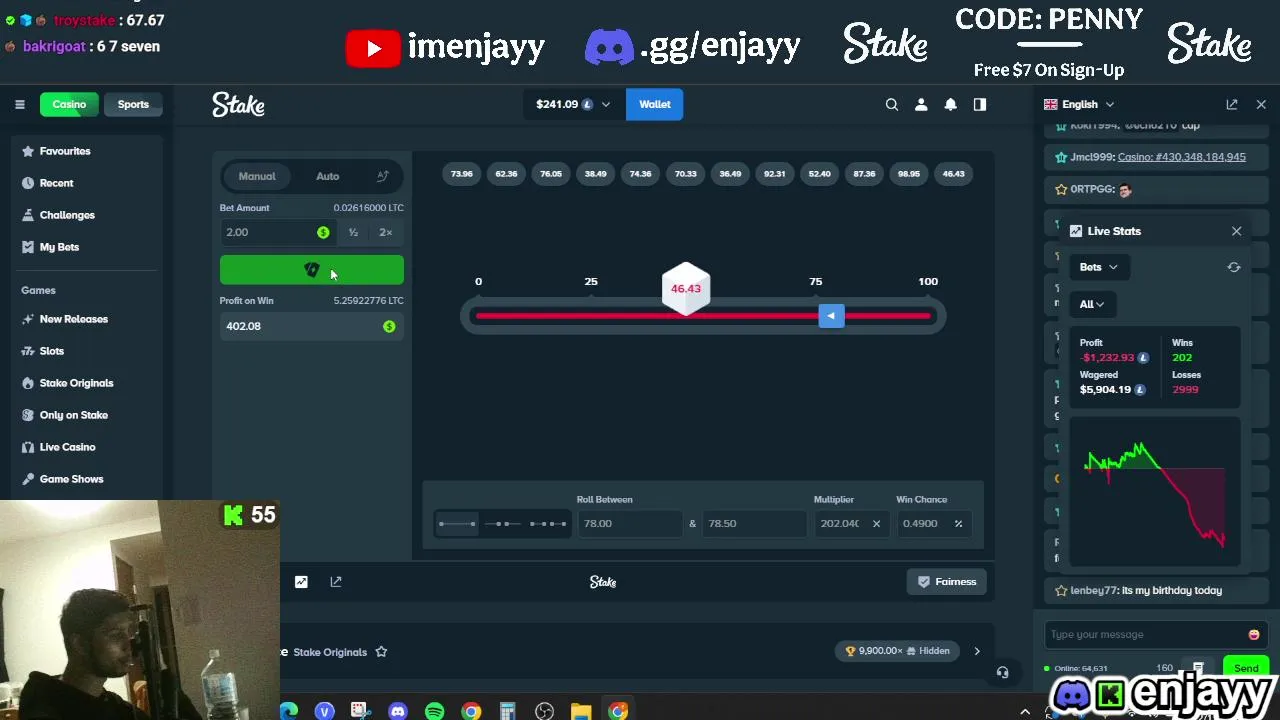Halve the bet with ½ button

(353, 232)
